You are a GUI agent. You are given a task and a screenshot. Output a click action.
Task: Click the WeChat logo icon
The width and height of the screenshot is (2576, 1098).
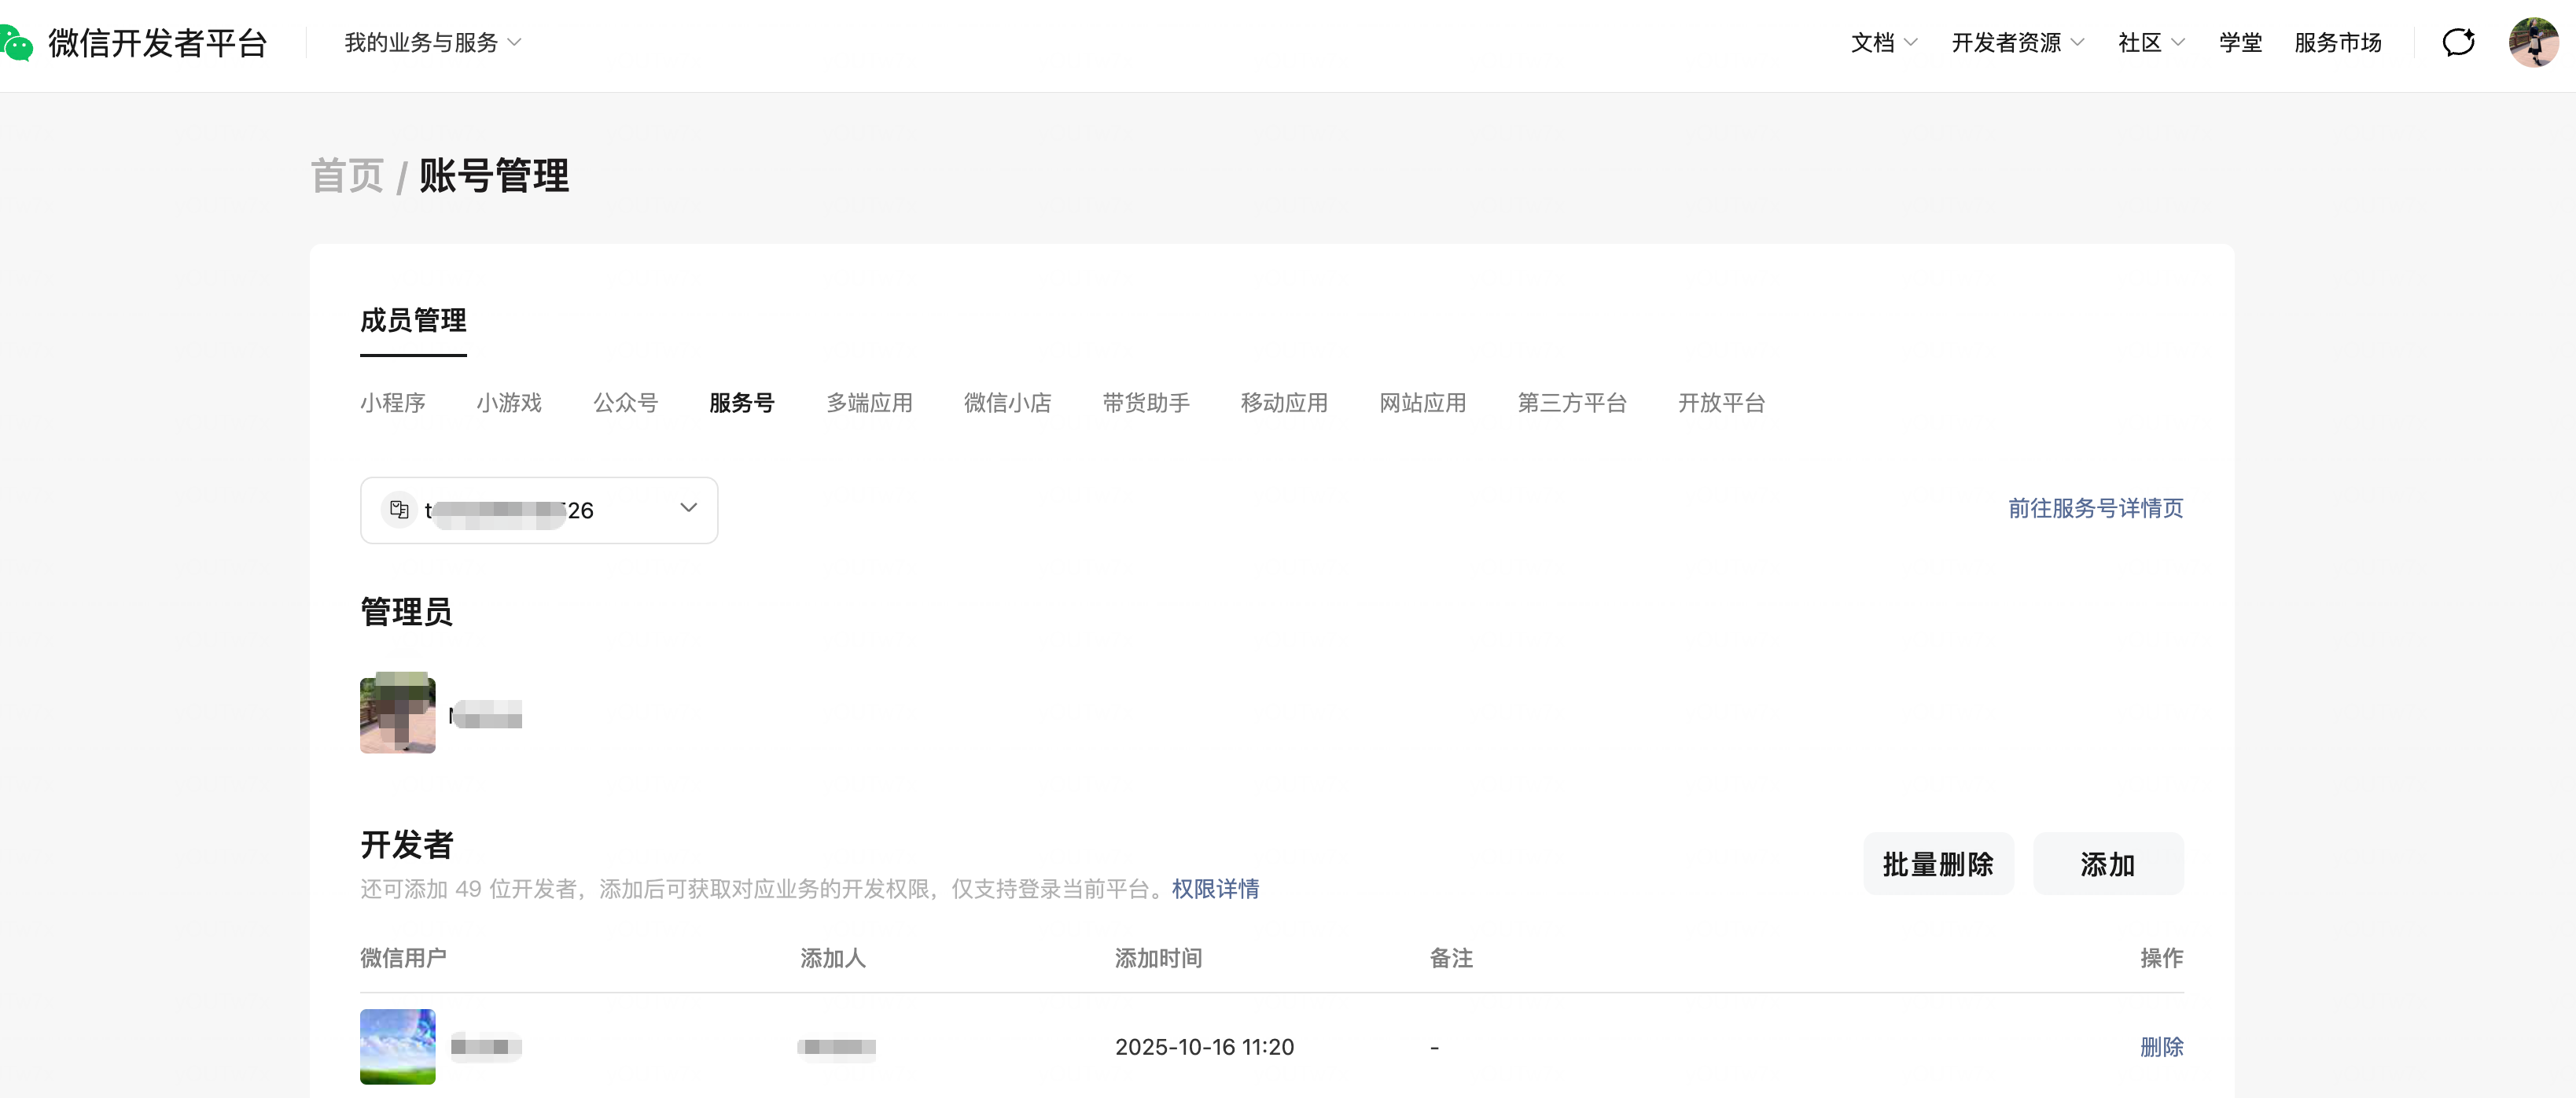17,43
